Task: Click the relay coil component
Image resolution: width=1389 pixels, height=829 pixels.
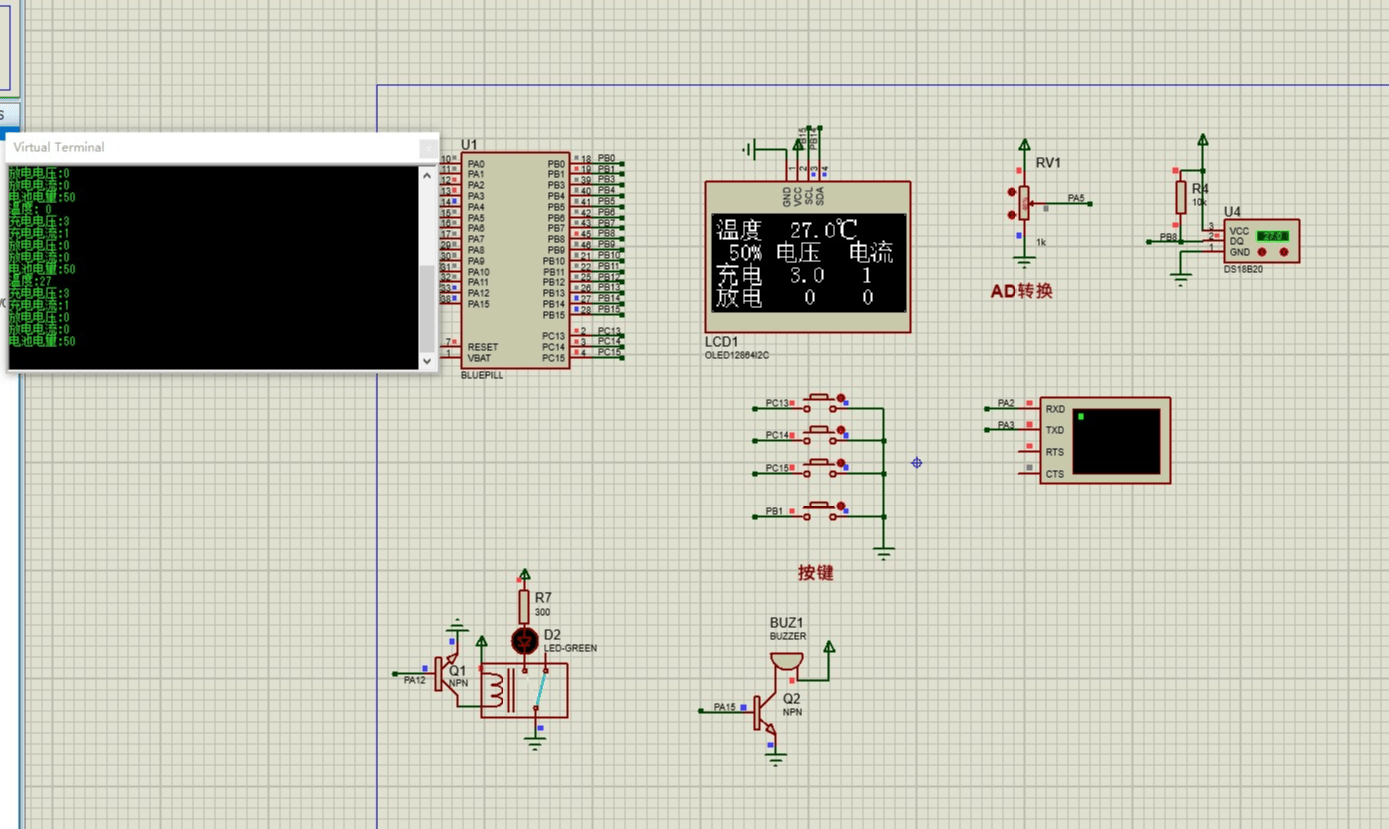Action: (497, 690)
